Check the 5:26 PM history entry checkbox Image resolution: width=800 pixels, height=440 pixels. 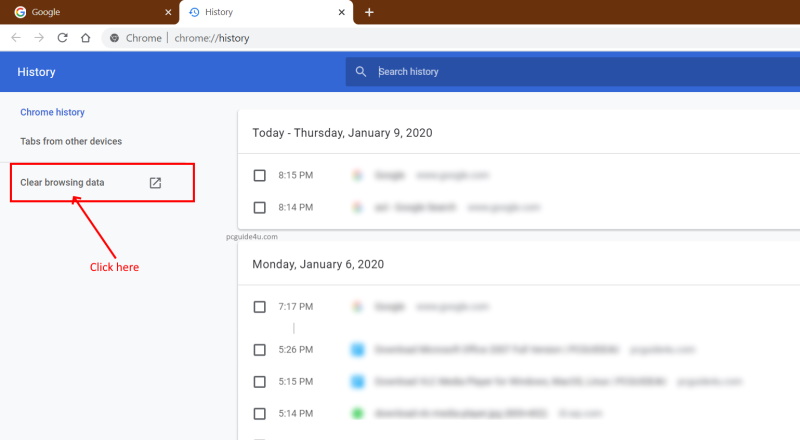[260, 350]
